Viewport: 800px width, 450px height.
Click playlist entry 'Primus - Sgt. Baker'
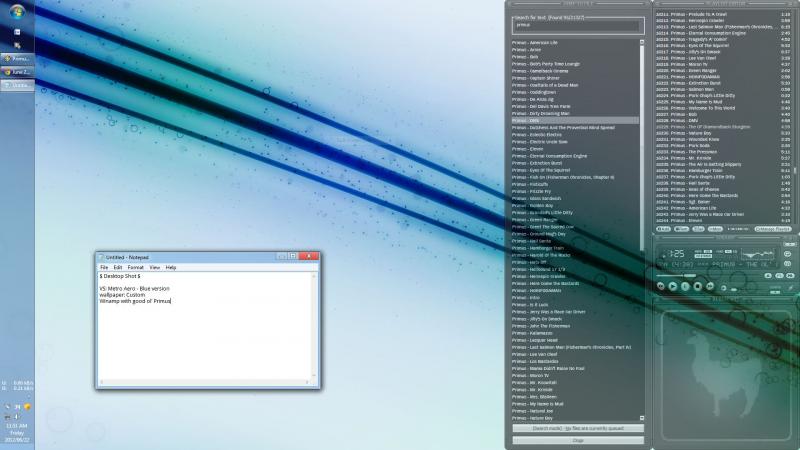point(723,202)
